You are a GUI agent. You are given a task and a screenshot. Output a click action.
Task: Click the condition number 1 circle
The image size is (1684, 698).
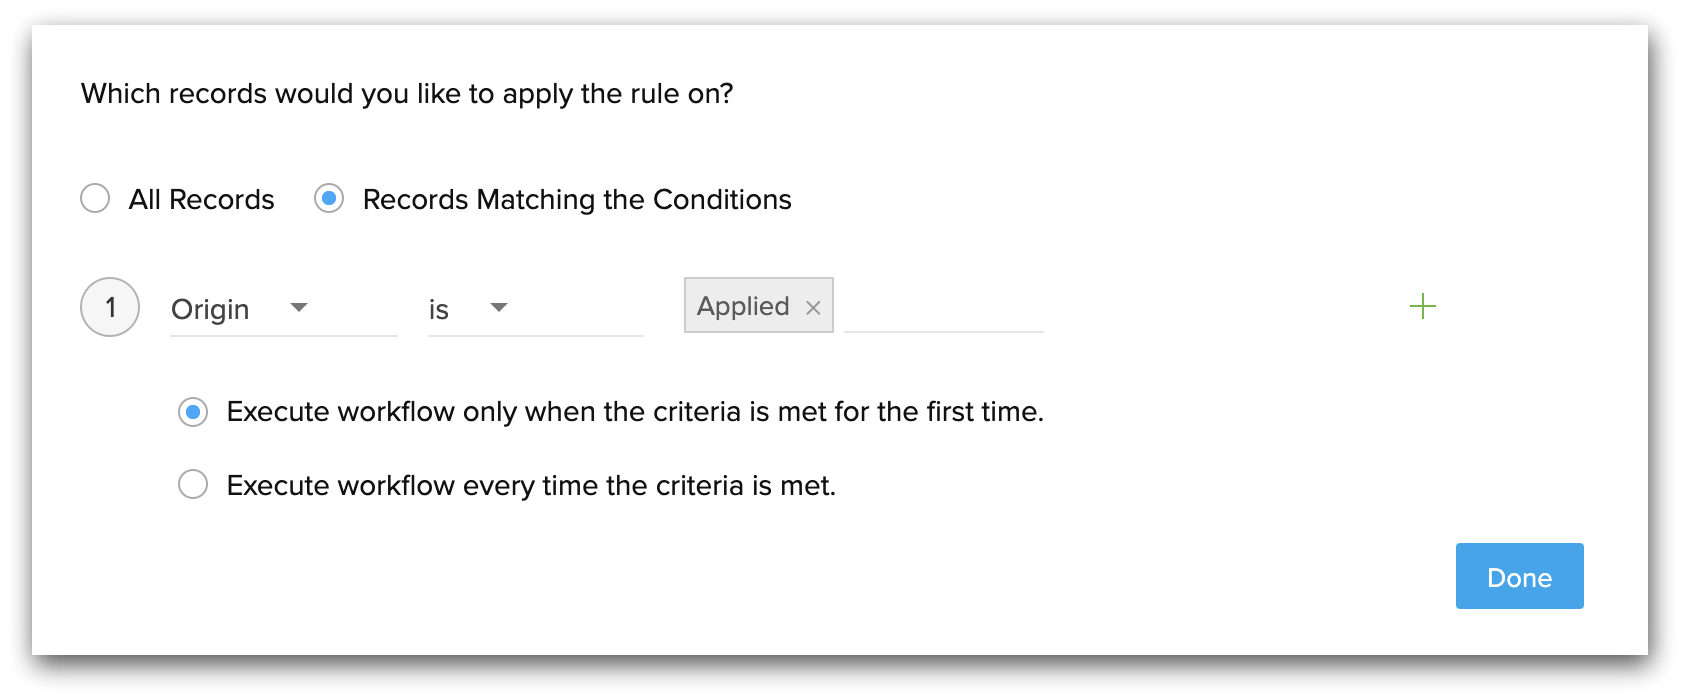(x=110, y=307)
